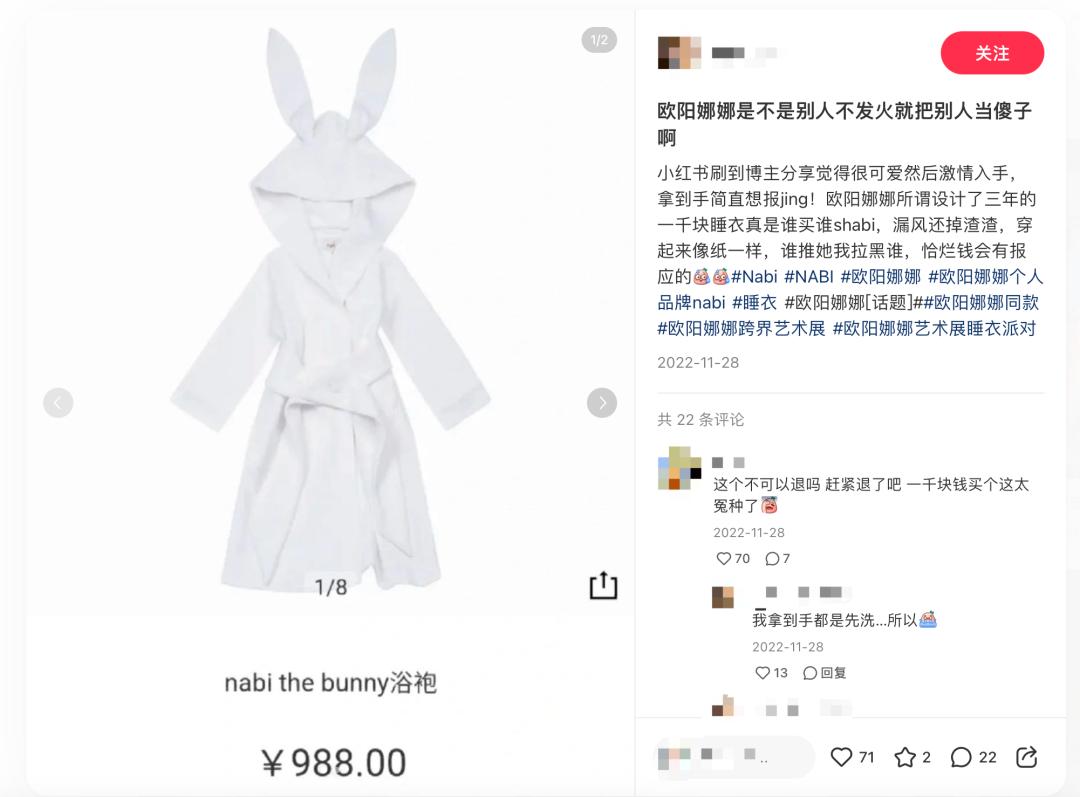Favorite the post with star icon showing 2

tap(904, 757)
